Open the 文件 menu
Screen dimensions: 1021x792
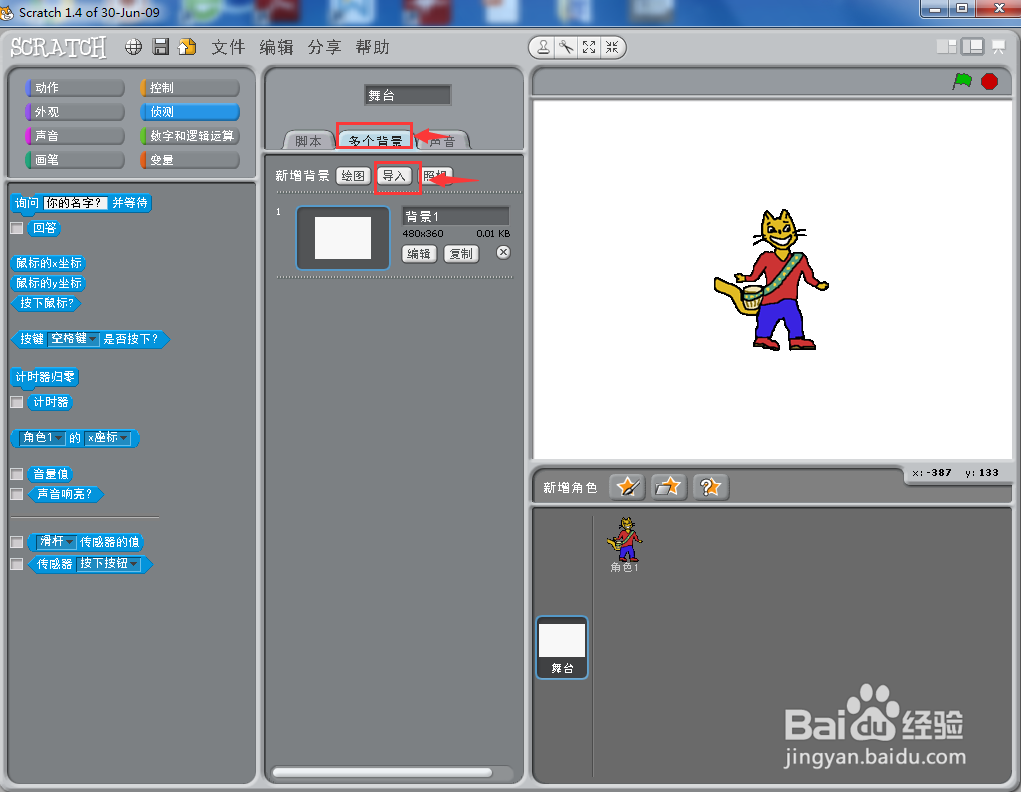[x=228, y=47]
